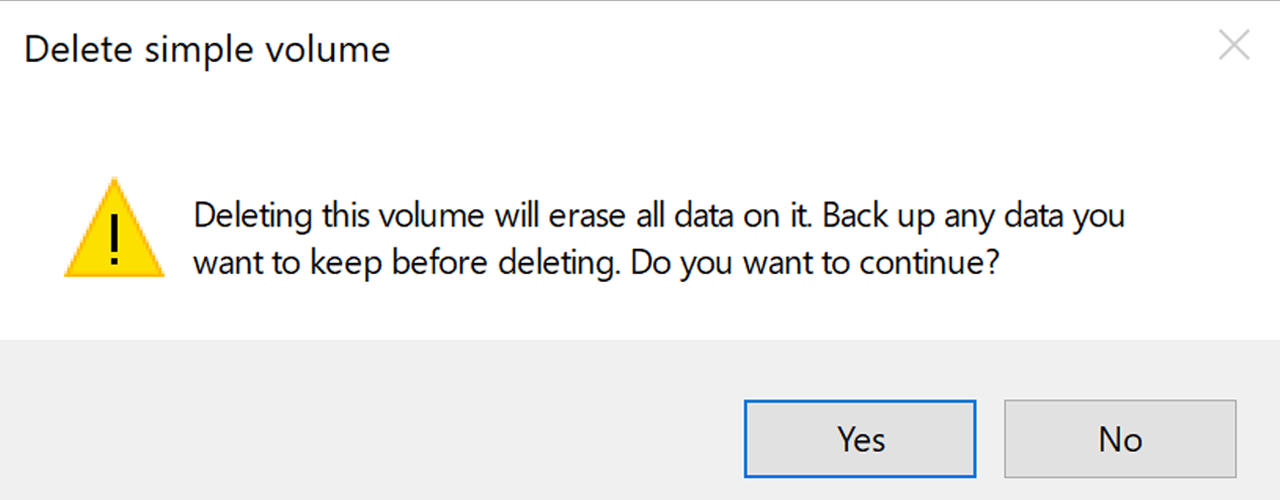Screen dimensions: 1280x500
Task: Dismiss the dialog using the X icon
Action: click(x=1235, y=46)
